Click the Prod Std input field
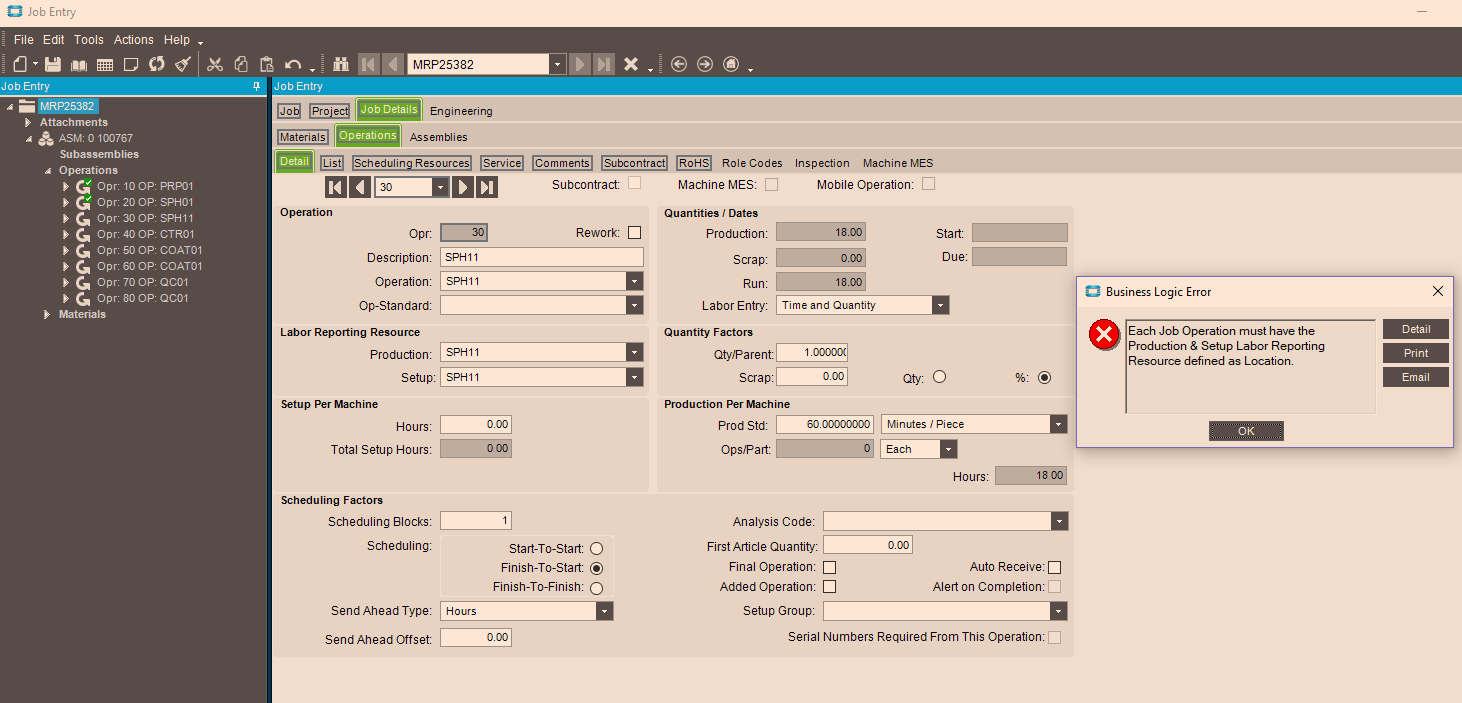 (825, 424)
